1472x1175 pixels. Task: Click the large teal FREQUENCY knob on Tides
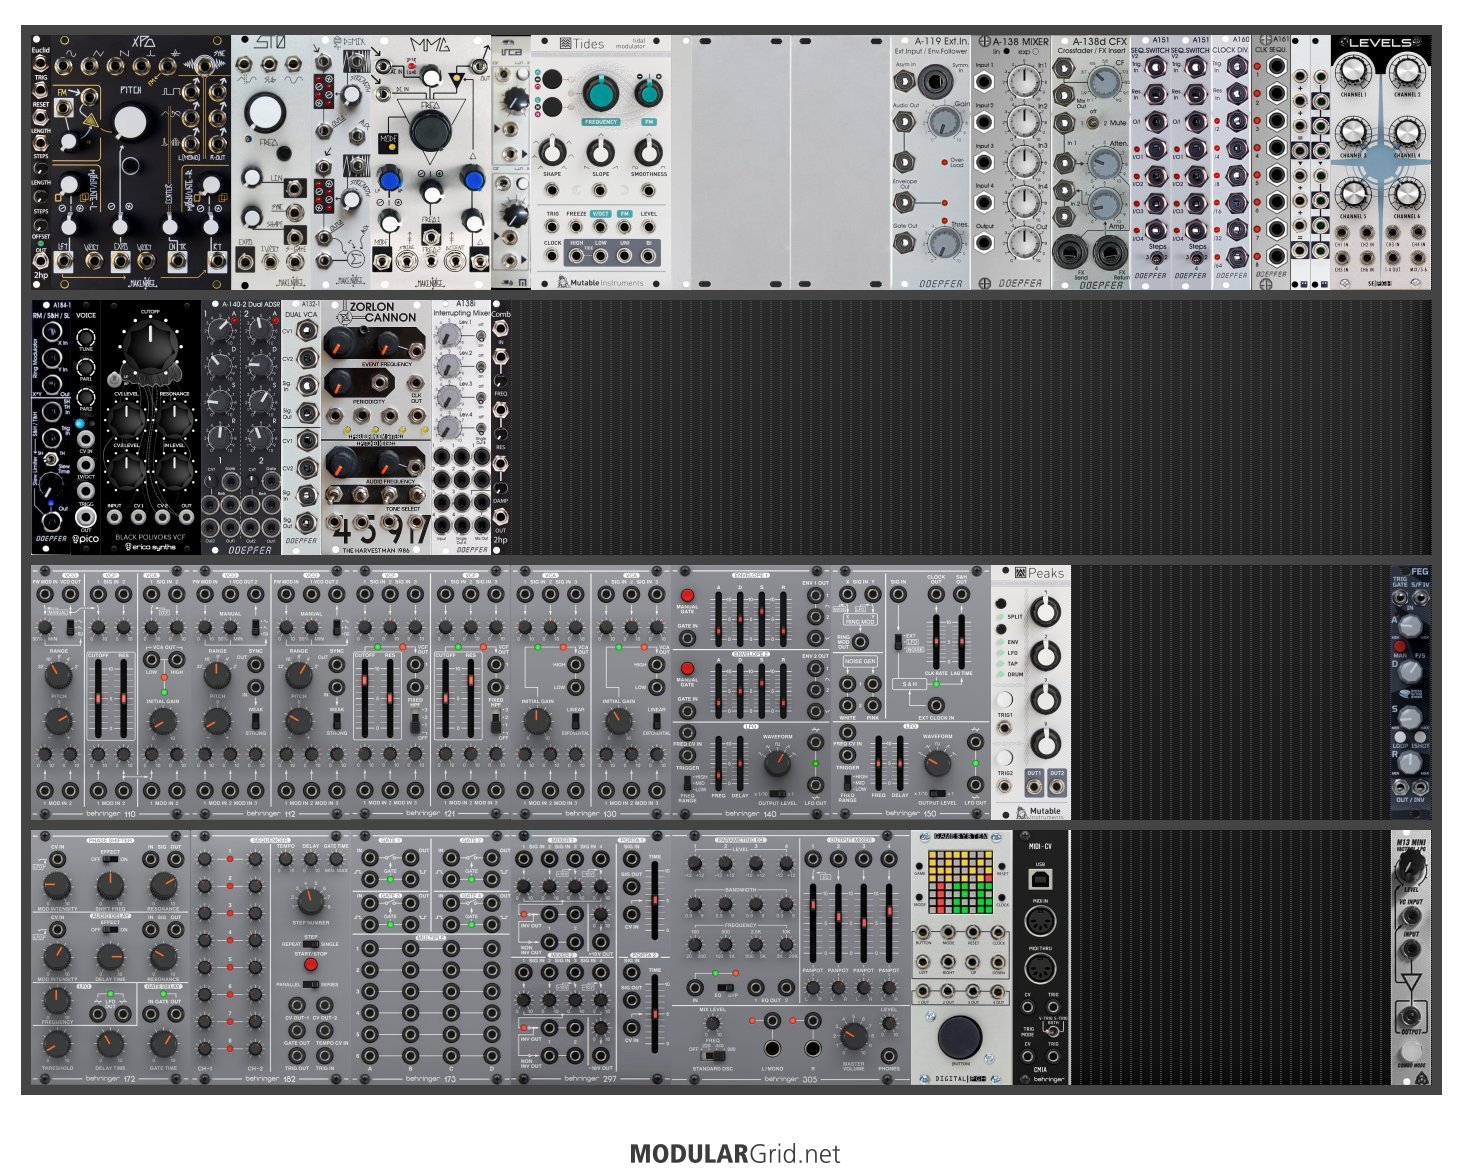[x=600, y=94]
